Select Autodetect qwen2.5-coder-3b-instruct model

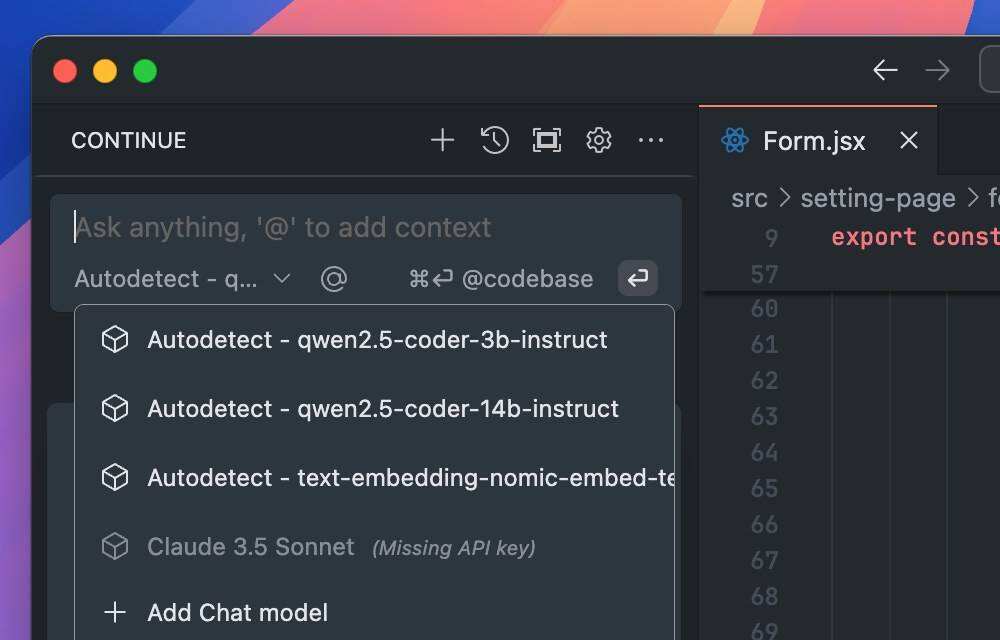[376, 340]
